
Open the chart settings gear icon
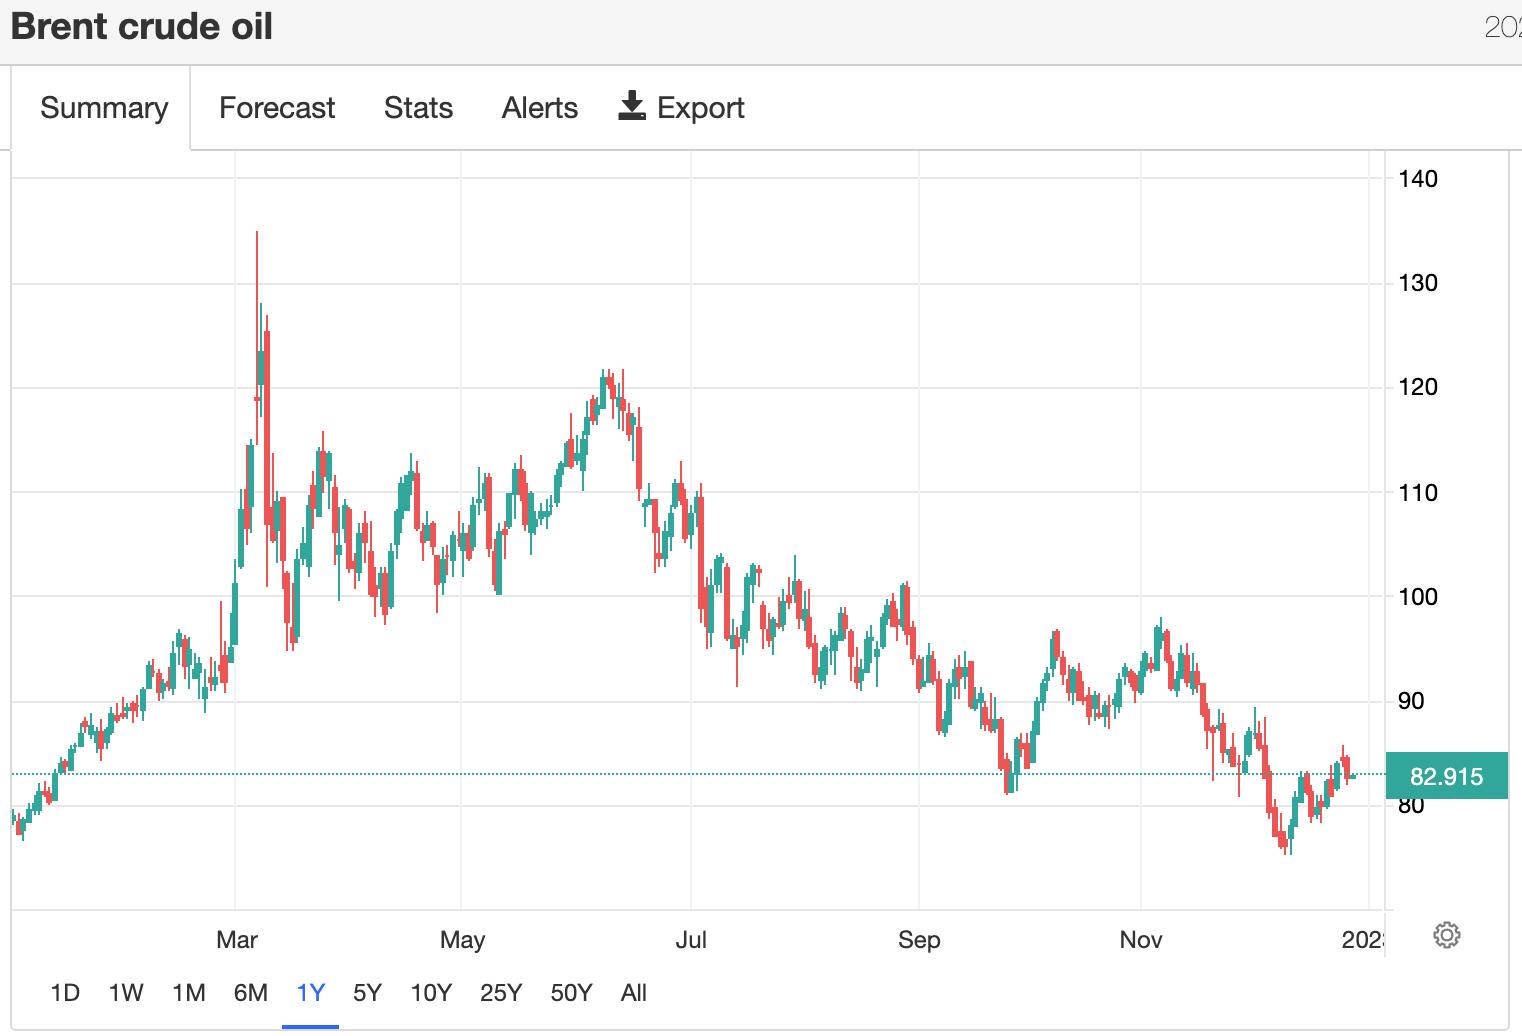click(x=1446, y=935)
